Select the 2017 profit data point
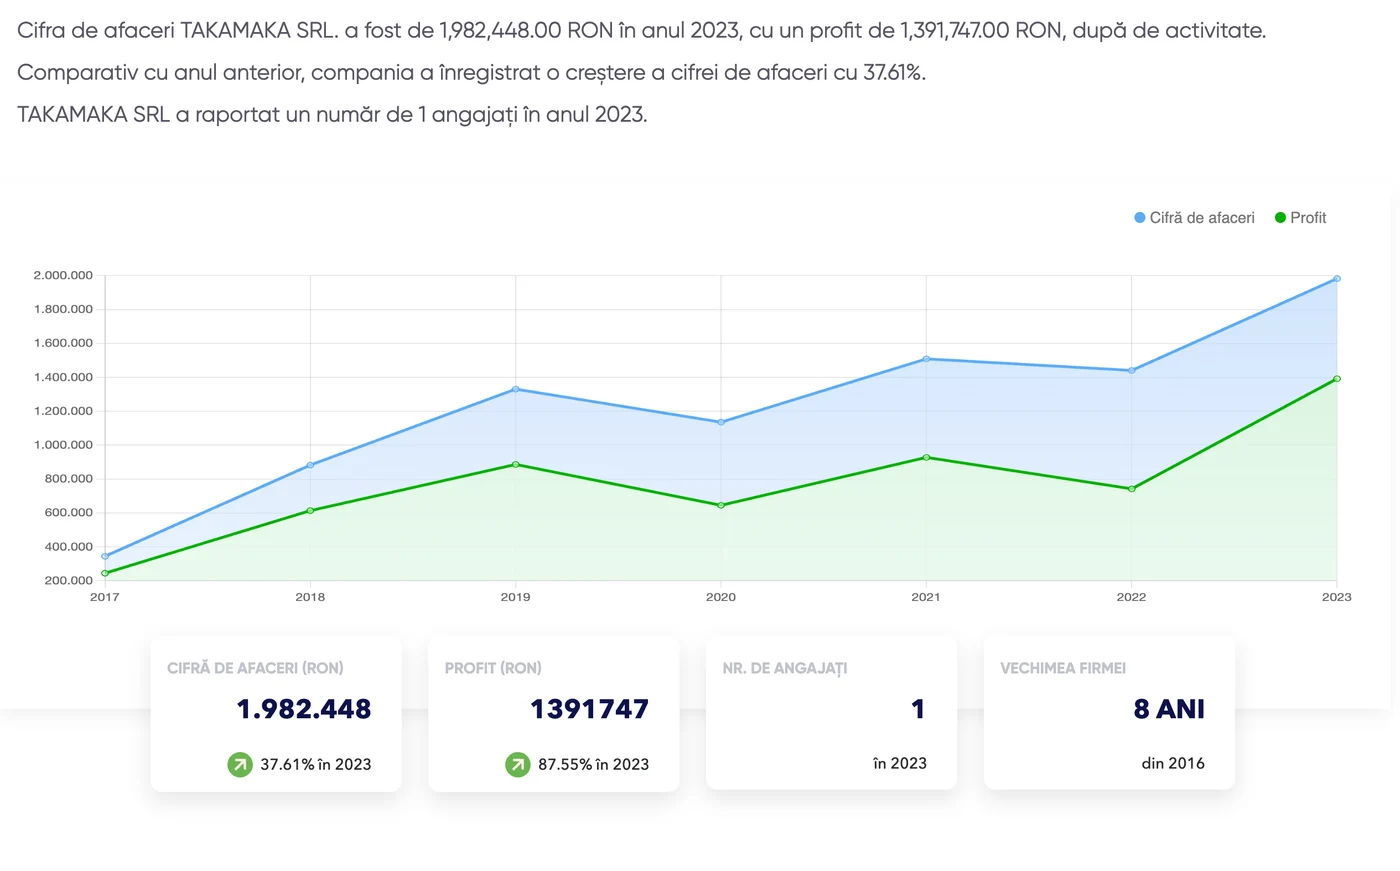 [105, 574]
